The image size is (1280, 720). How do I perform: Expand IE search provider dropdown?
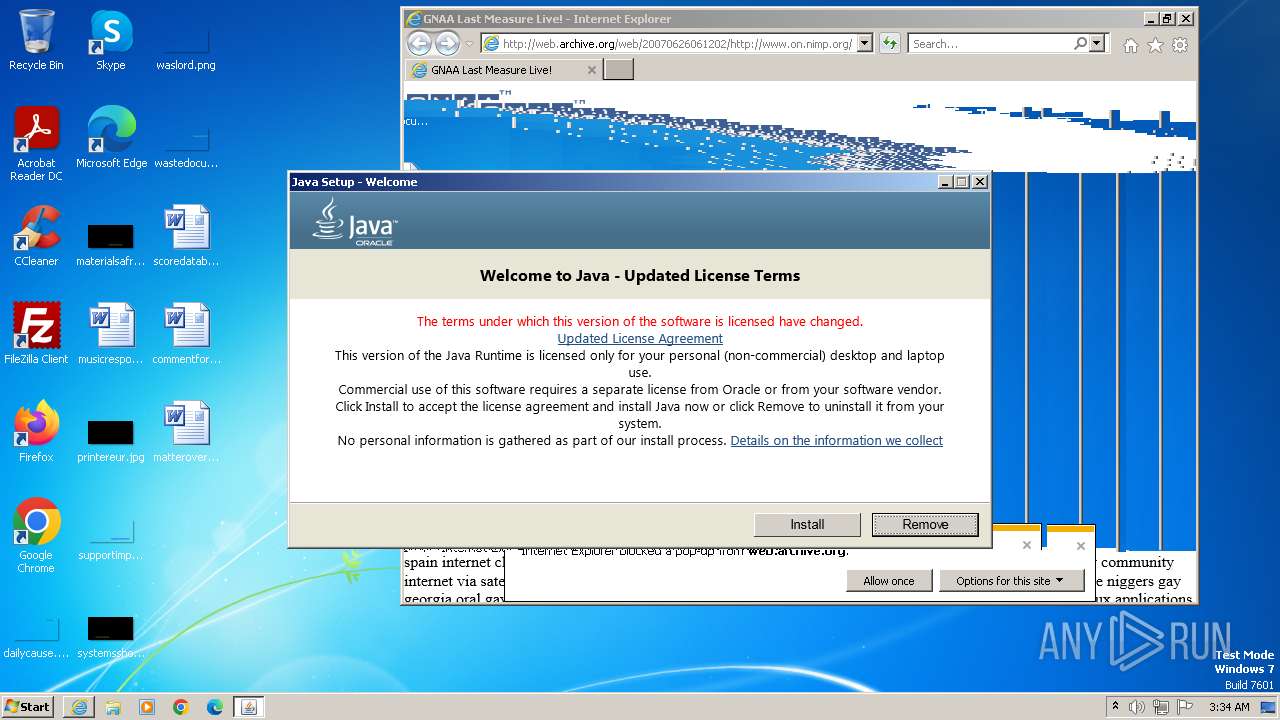(1097, 43)
